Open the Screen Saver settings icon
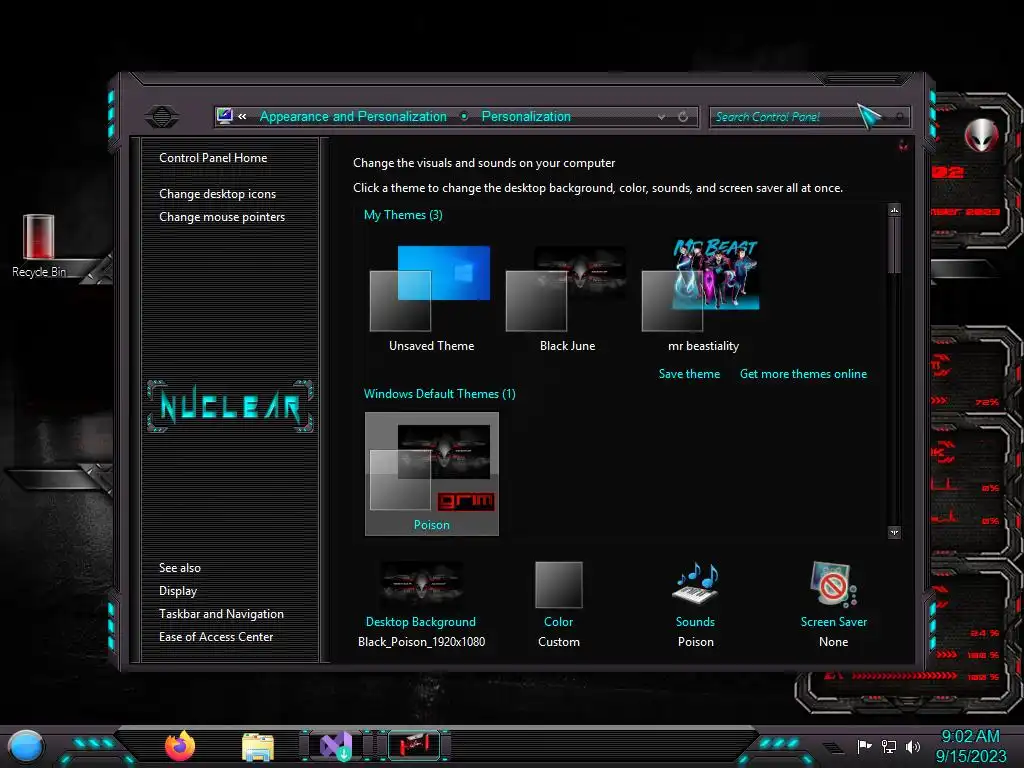This screenshot has width=1024, height=768. 833,583
